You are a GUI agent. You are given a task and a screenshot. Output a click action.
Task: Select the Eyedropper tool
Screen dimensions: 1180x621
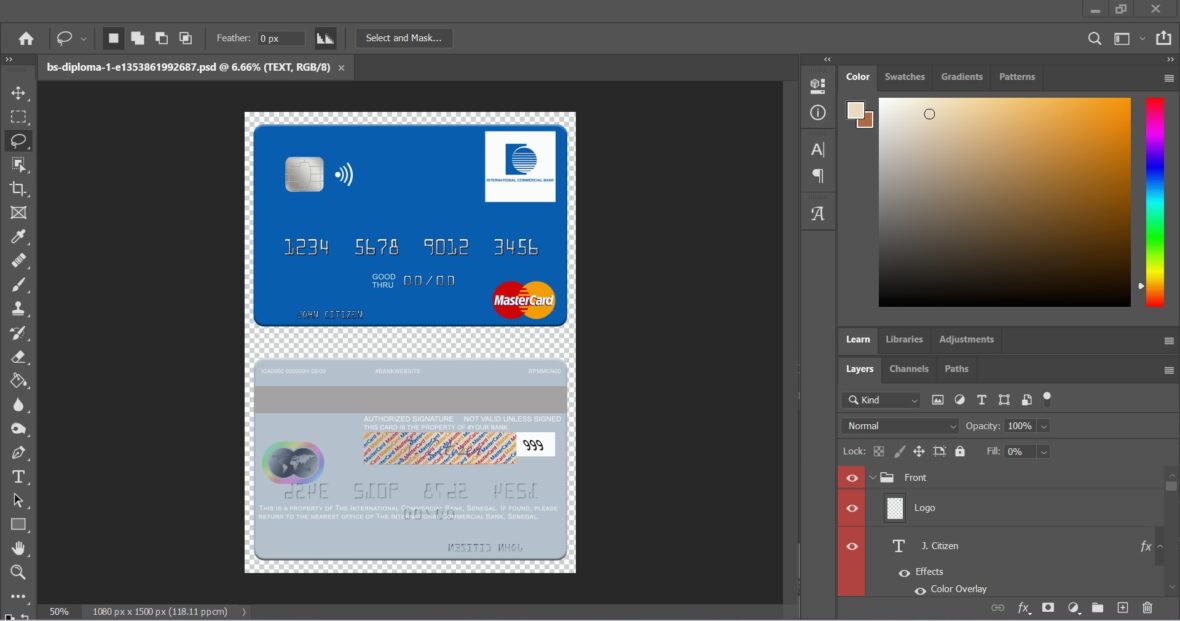tap(18, 236)
